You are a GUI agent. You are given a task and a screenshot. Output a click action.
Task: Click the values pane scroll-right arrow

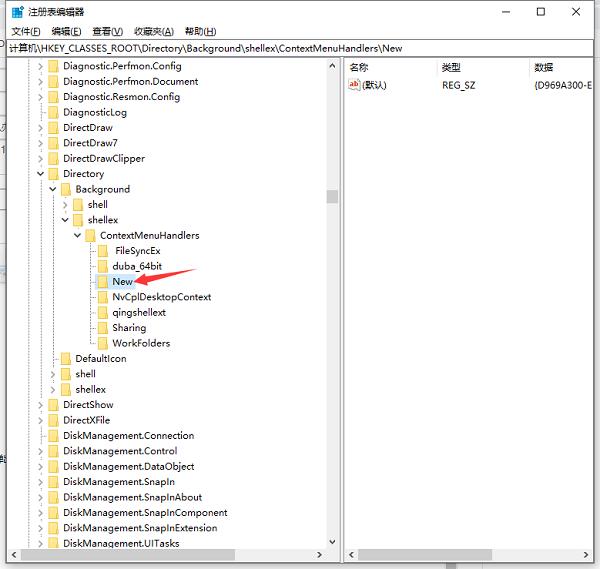tap(585, 554)
